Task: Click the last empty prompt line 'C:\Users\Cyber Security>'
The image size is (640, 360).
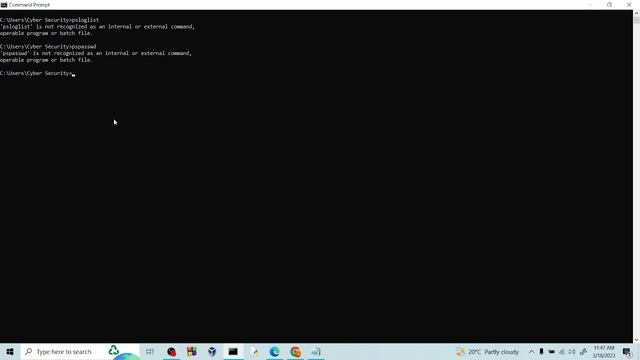Action: click(x=36, y=73)
